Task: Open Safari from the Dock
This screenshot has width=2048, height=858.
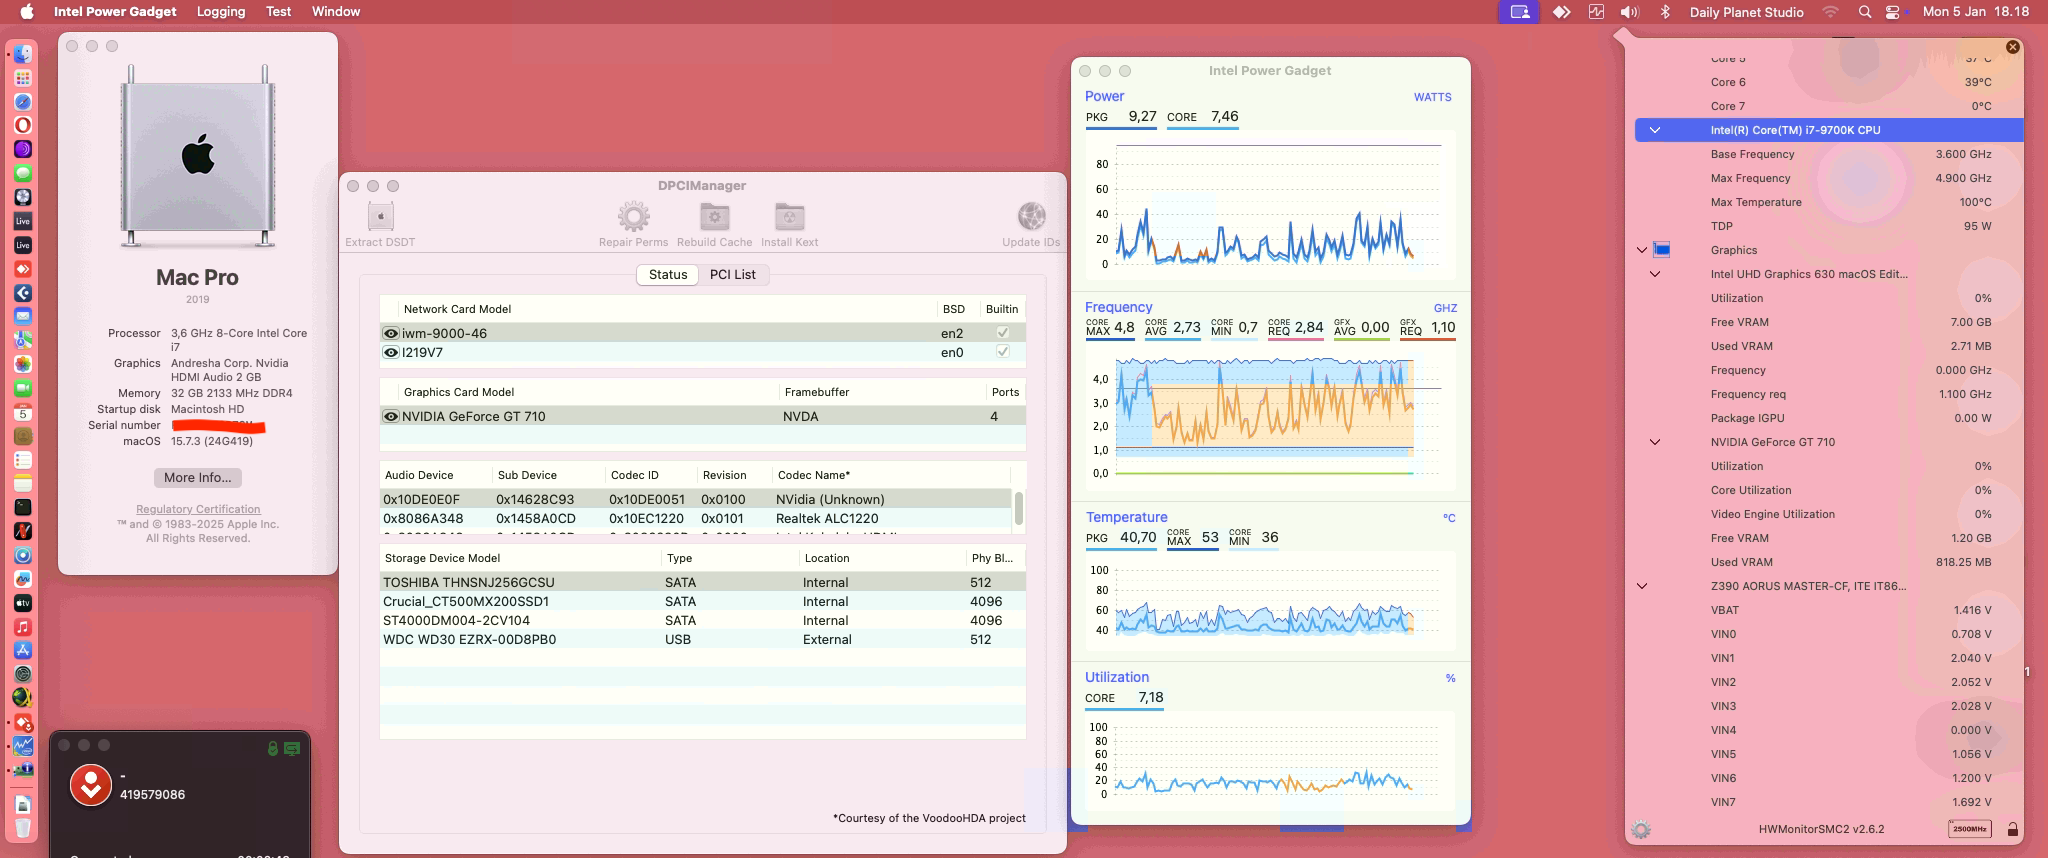Action: coord(22,102)
